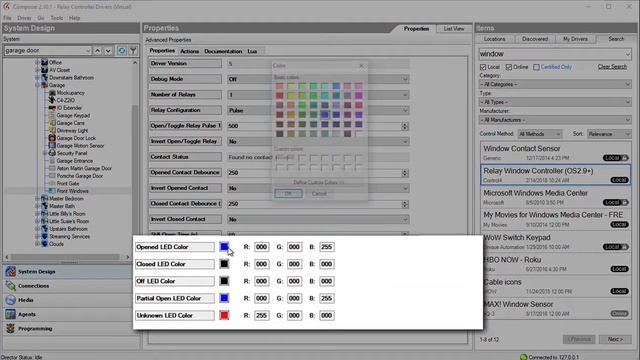Toggle the Certified Only checkbox
This screenshot has width=640, height=360.
point(536,67)
